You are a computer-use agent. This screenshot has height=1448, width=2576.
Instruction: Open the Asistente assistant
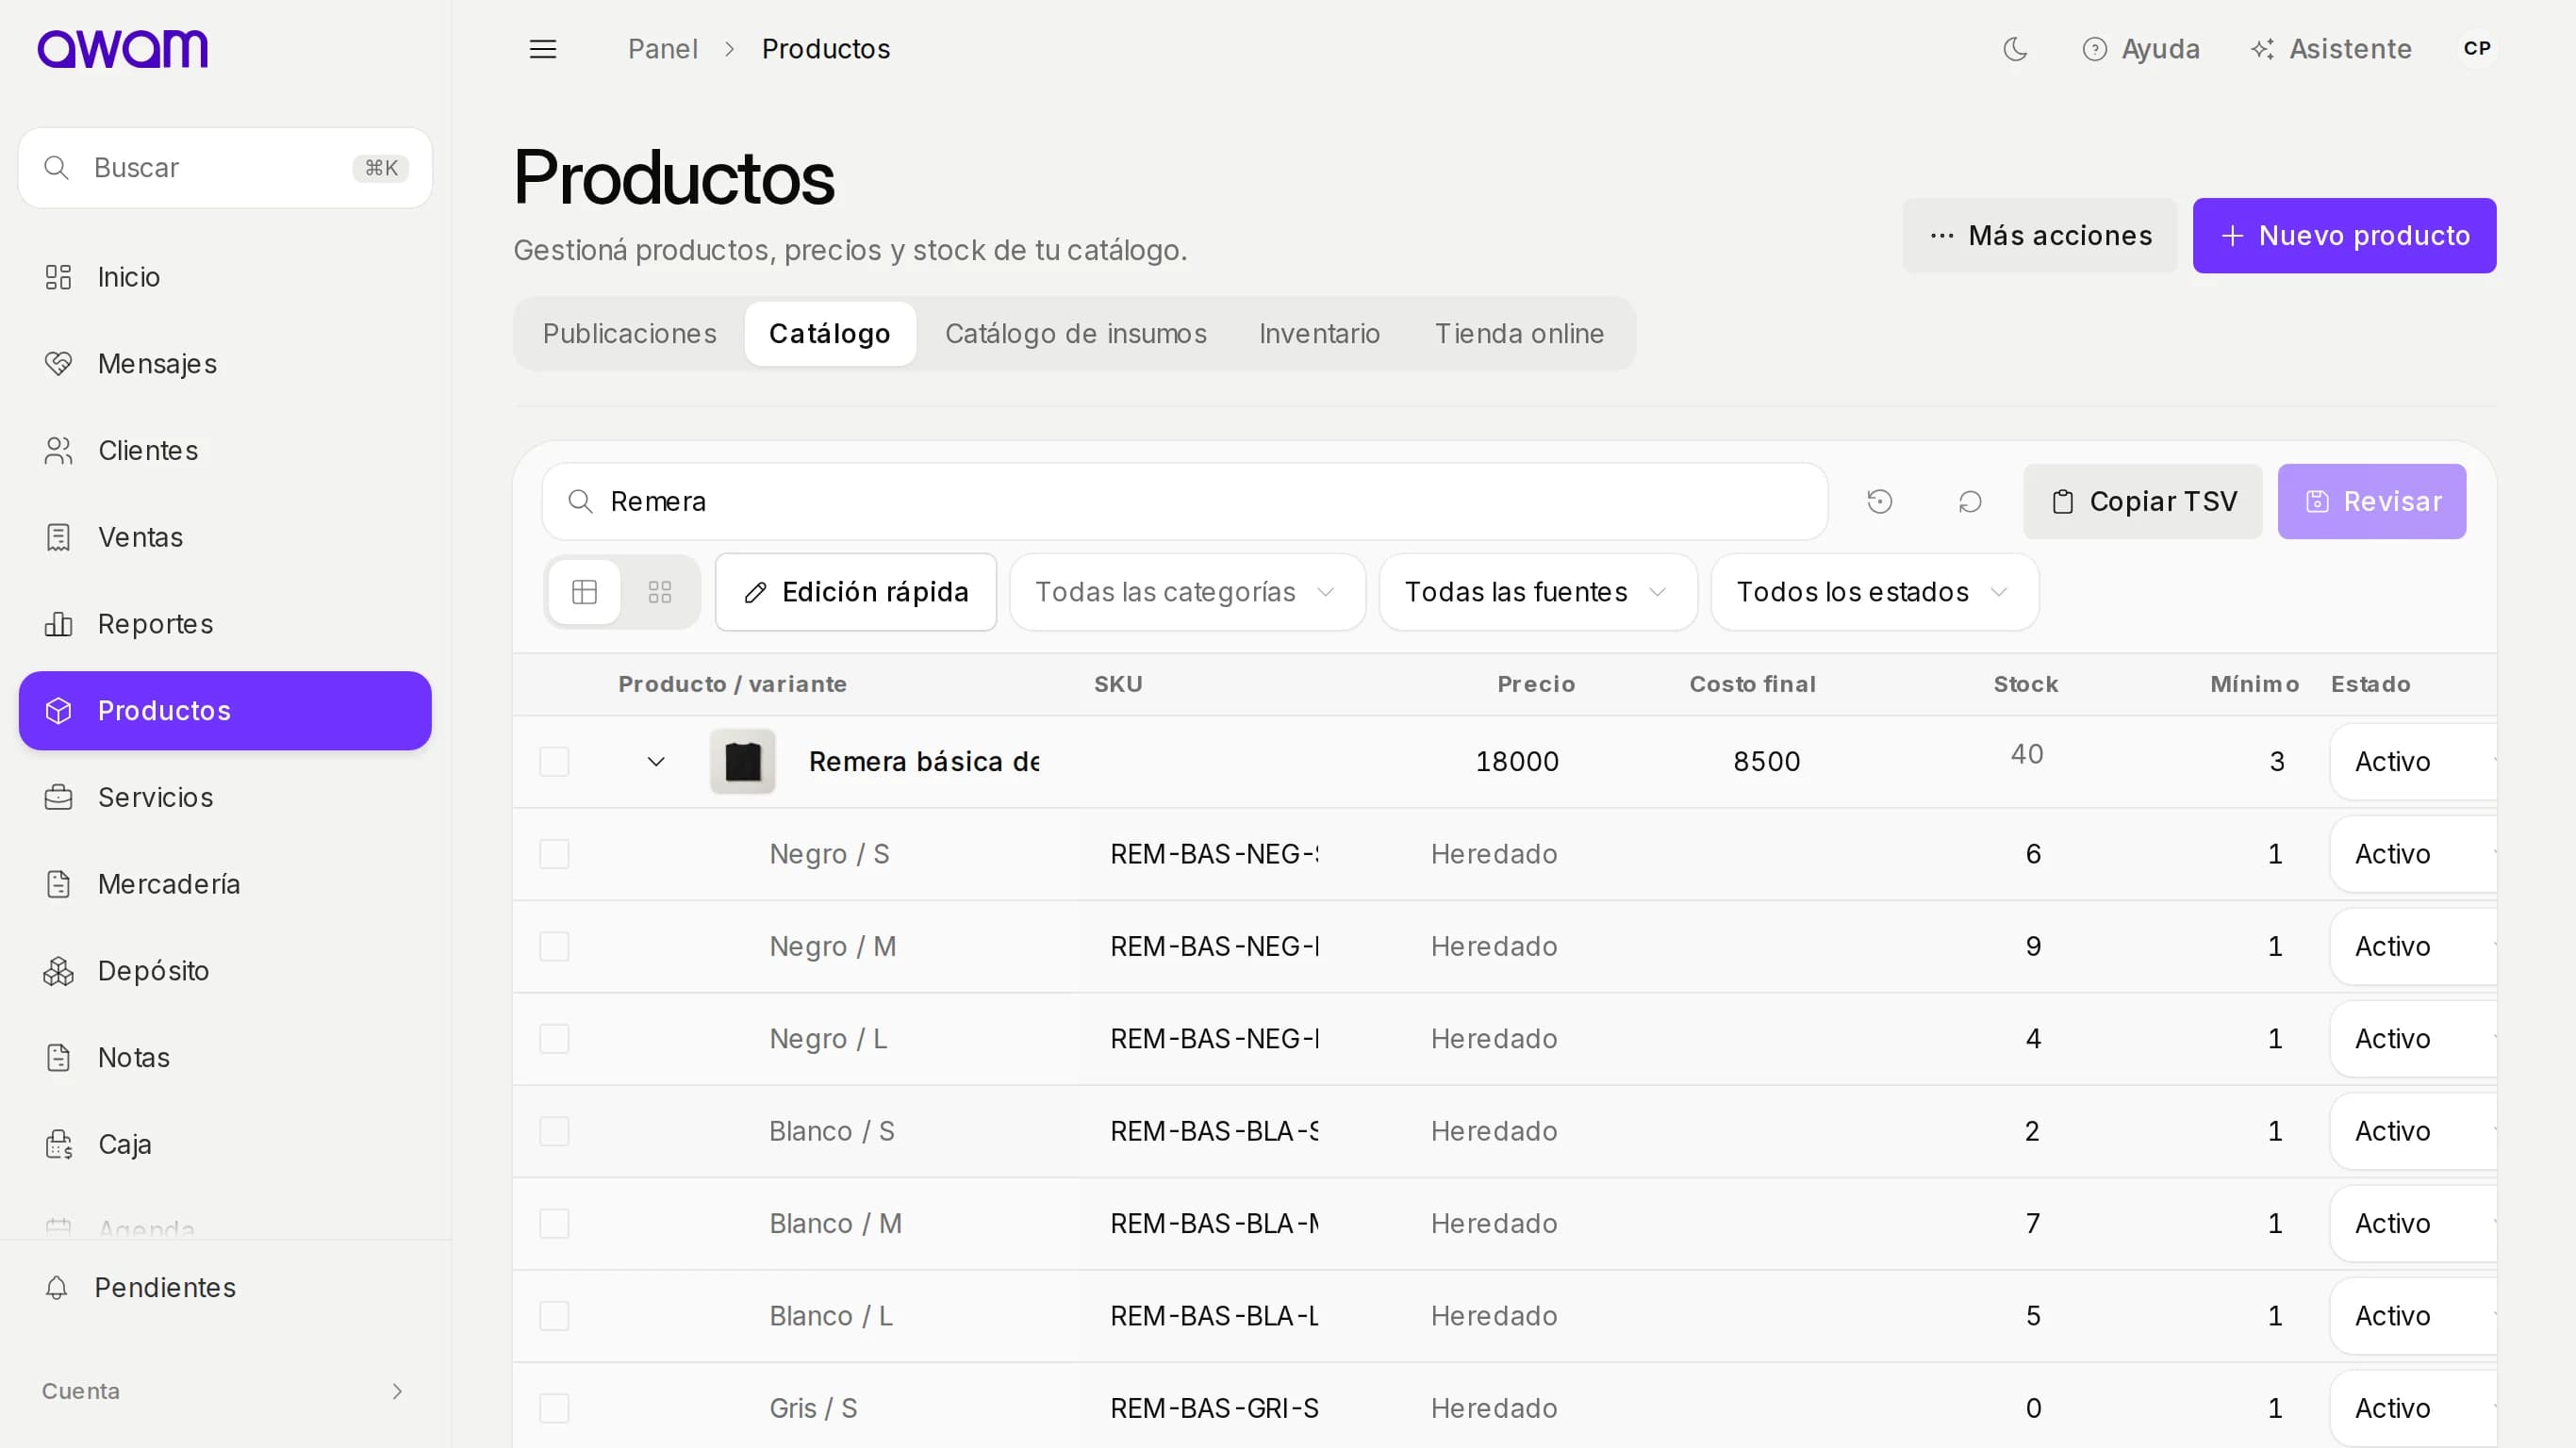coord(2331,49)
